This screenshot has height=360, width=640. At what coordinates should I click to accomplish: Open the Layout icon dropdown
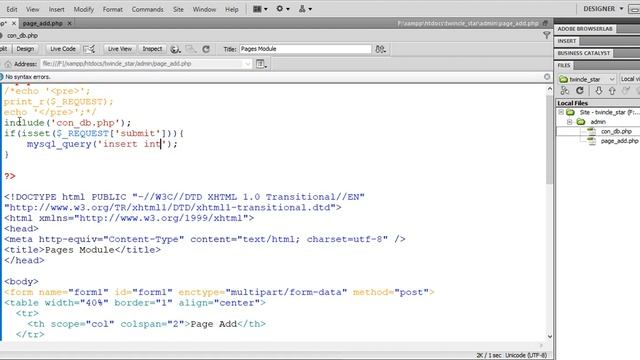(260, 9)
